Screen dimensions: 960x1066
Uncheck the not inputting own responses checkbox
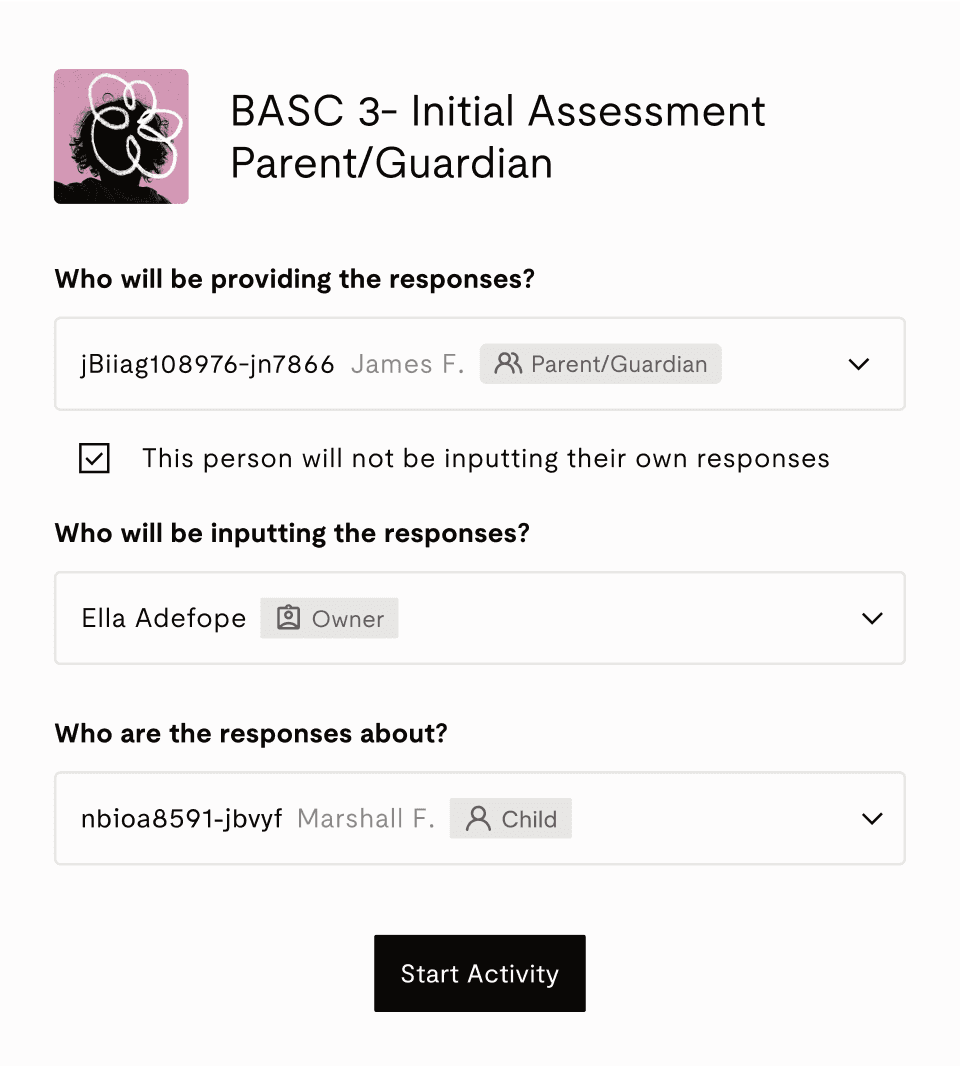[95, 458]
